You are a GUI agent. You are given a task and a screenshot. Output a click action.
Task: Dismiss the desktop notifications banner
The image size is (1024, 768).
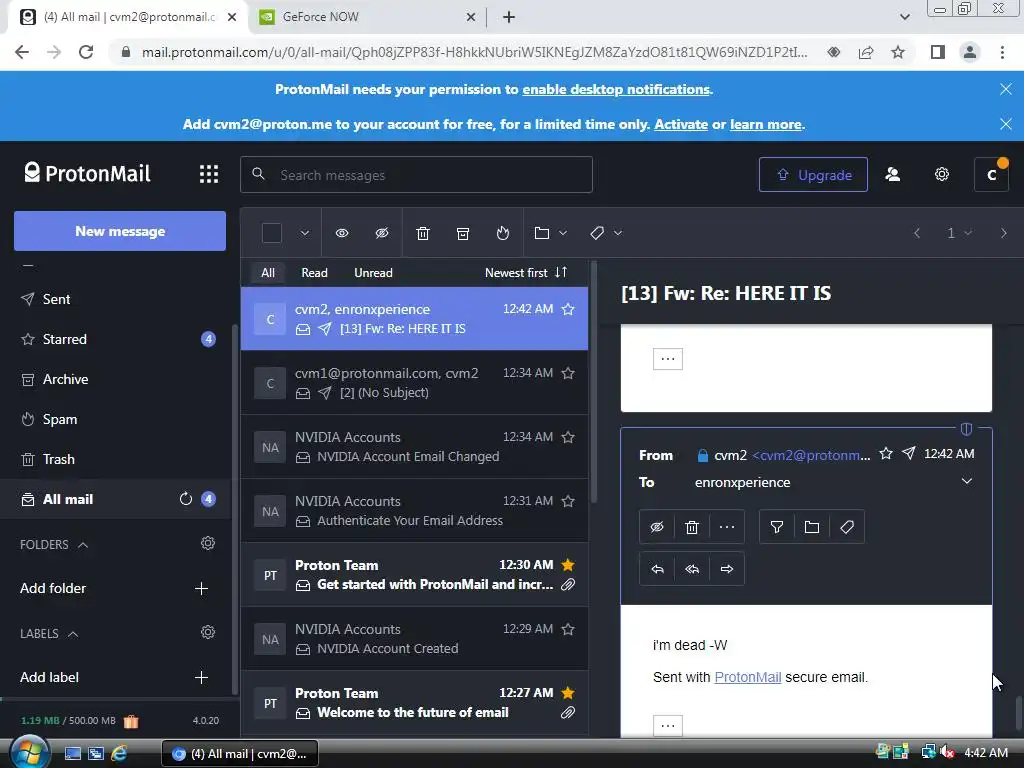click(x=1006, y=89)
